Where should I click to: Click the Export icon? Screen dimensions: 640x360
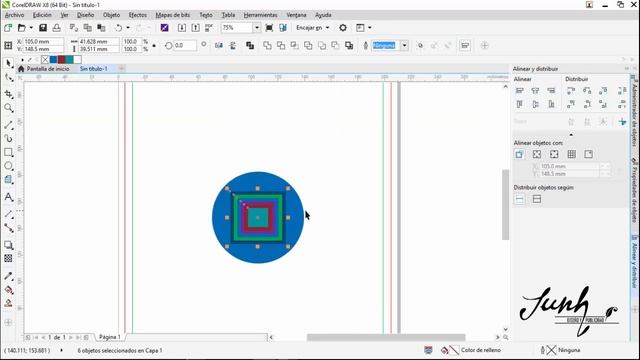[x=196, y=28]
